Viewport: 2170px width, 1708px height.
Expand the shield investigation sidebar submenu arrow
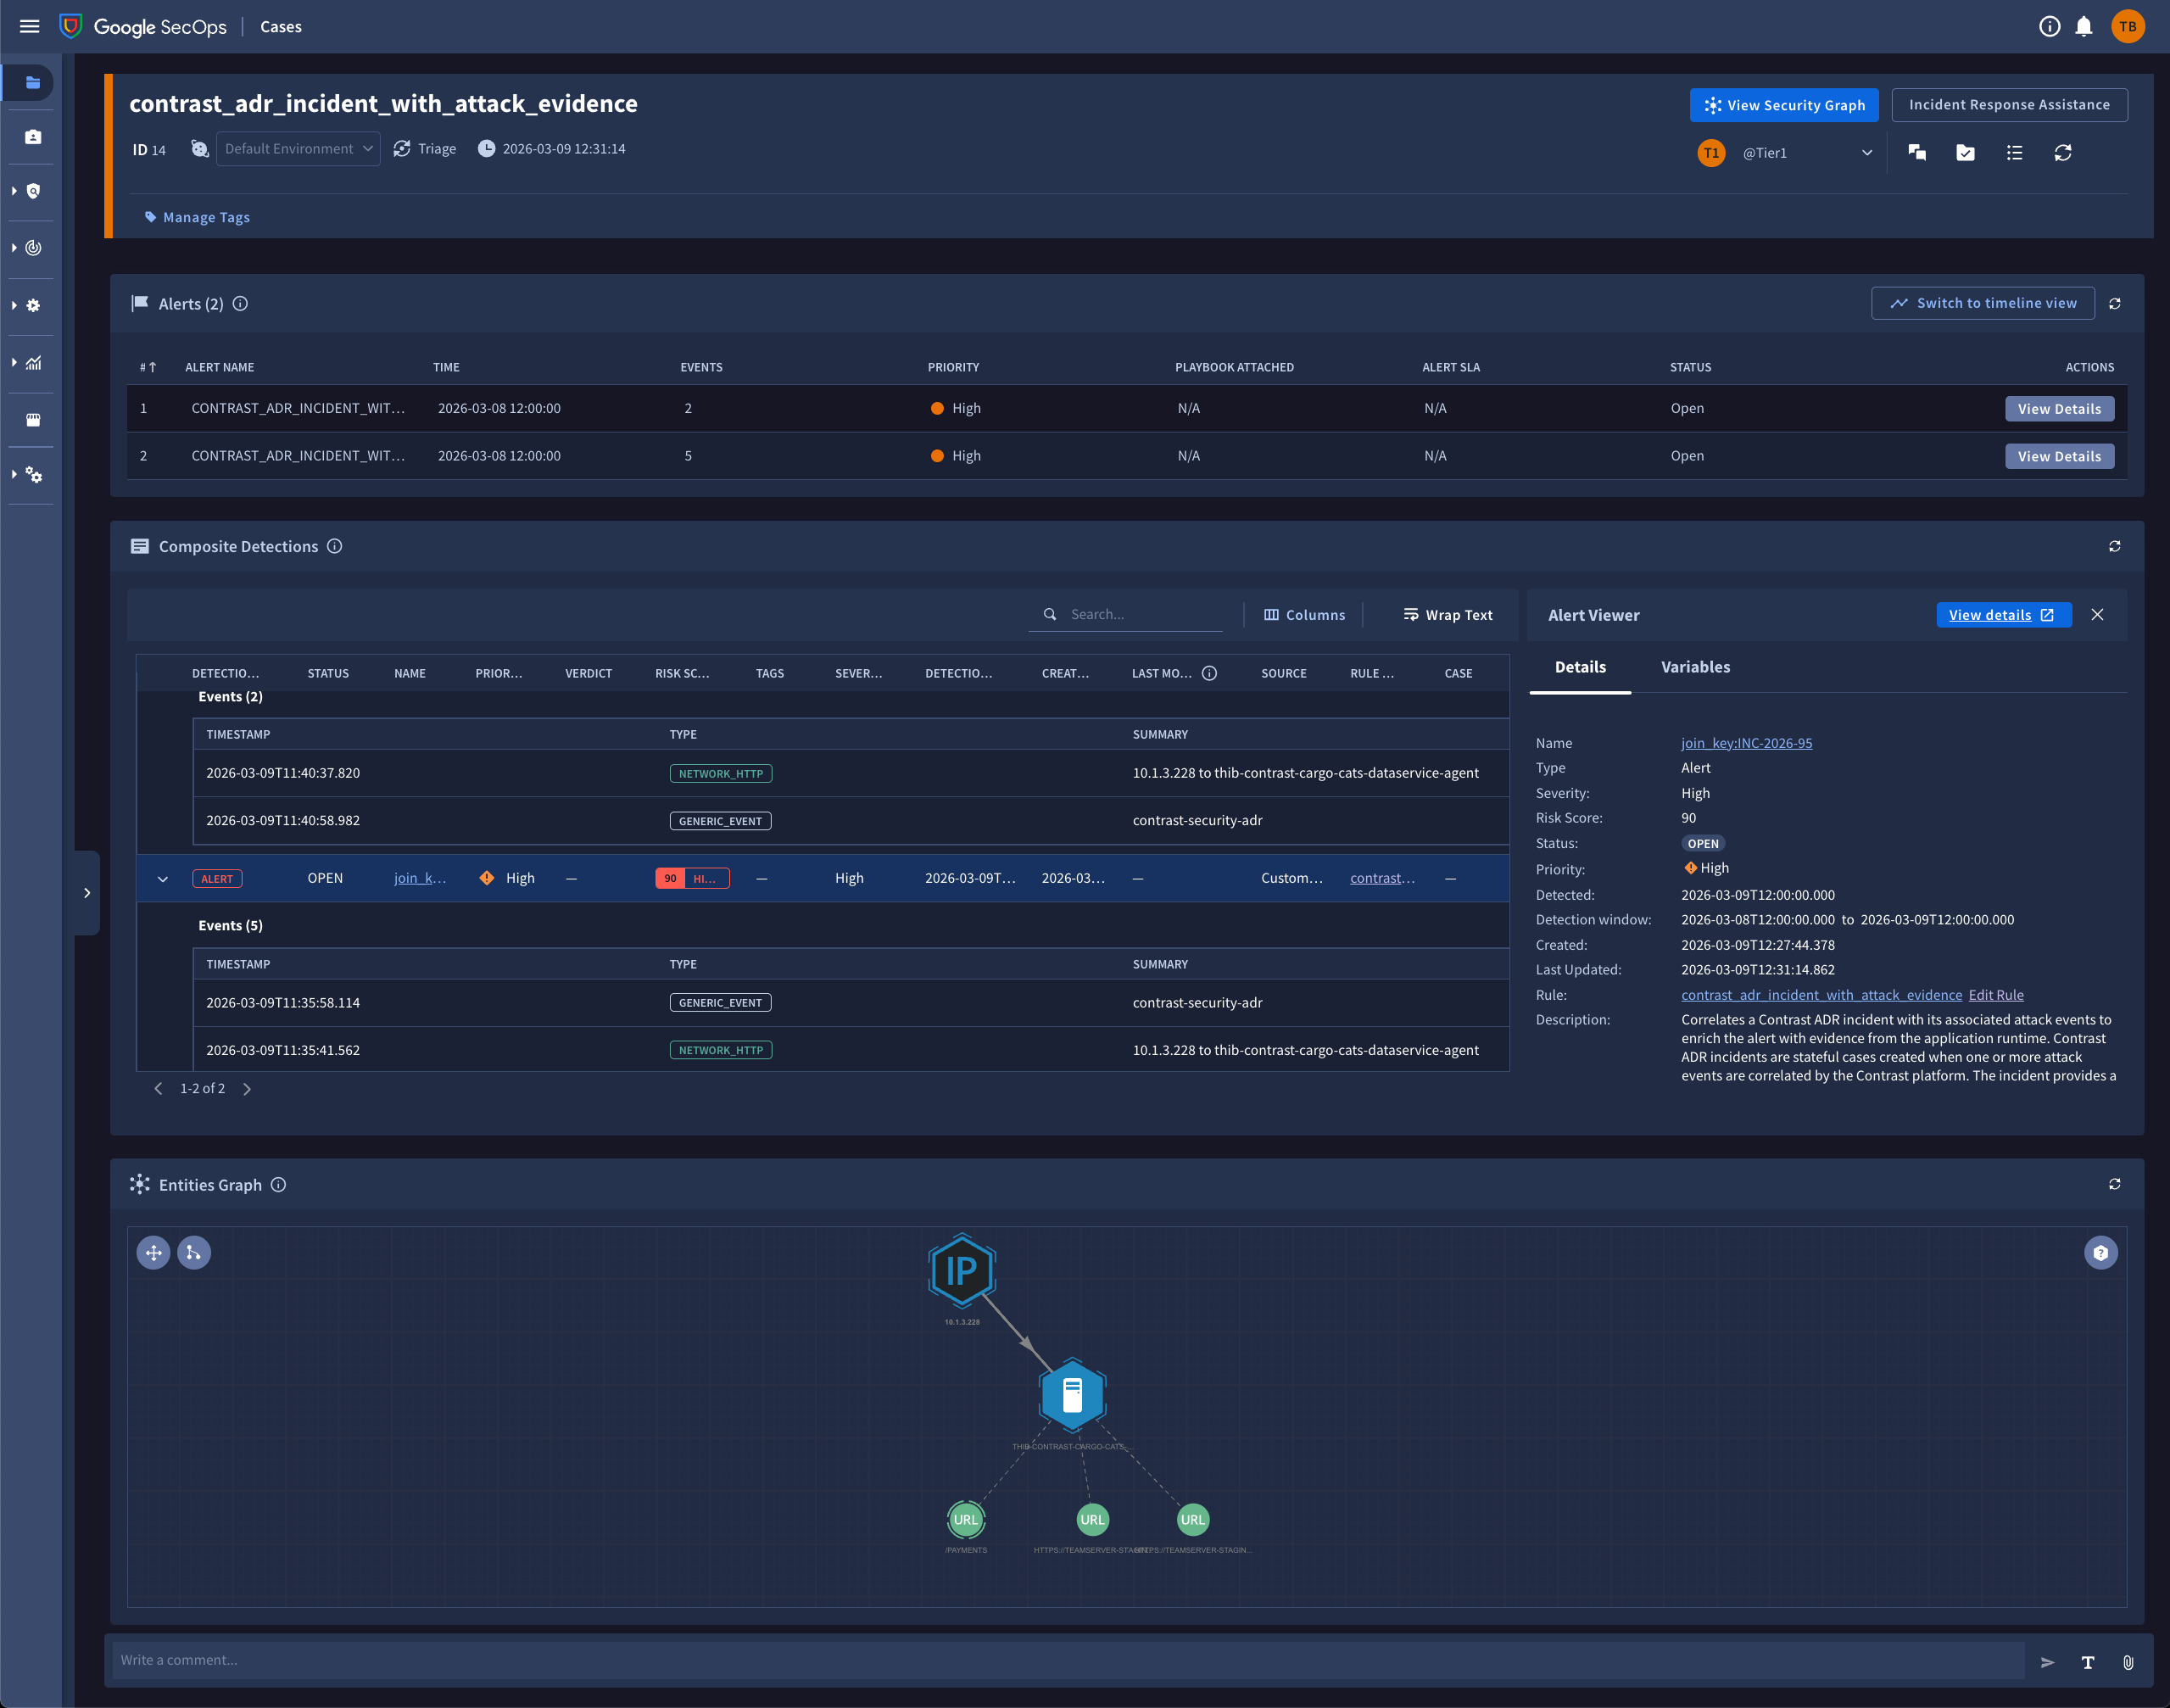(14, 191)
